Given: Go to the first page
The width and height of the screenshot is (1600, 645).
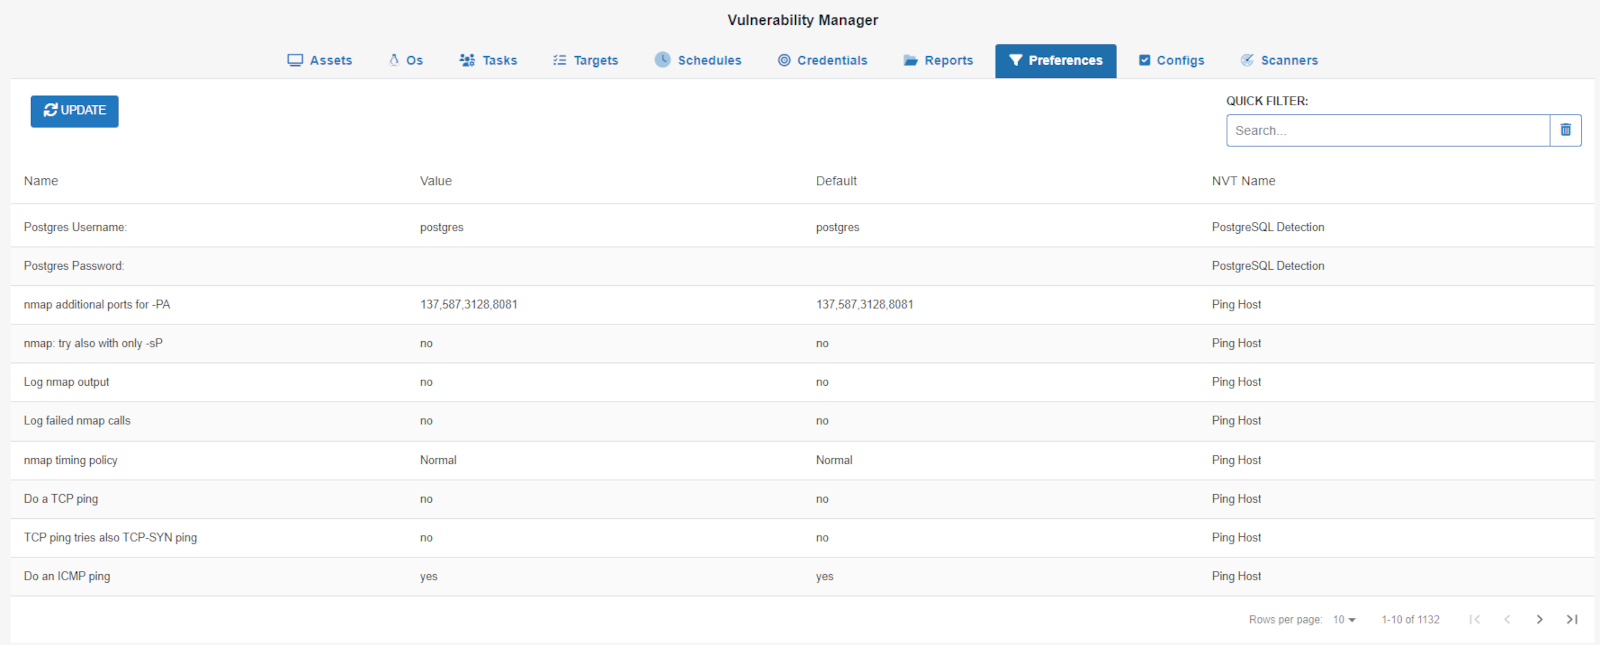Looking at the screenshot, I should click(x=1475, y=620).
